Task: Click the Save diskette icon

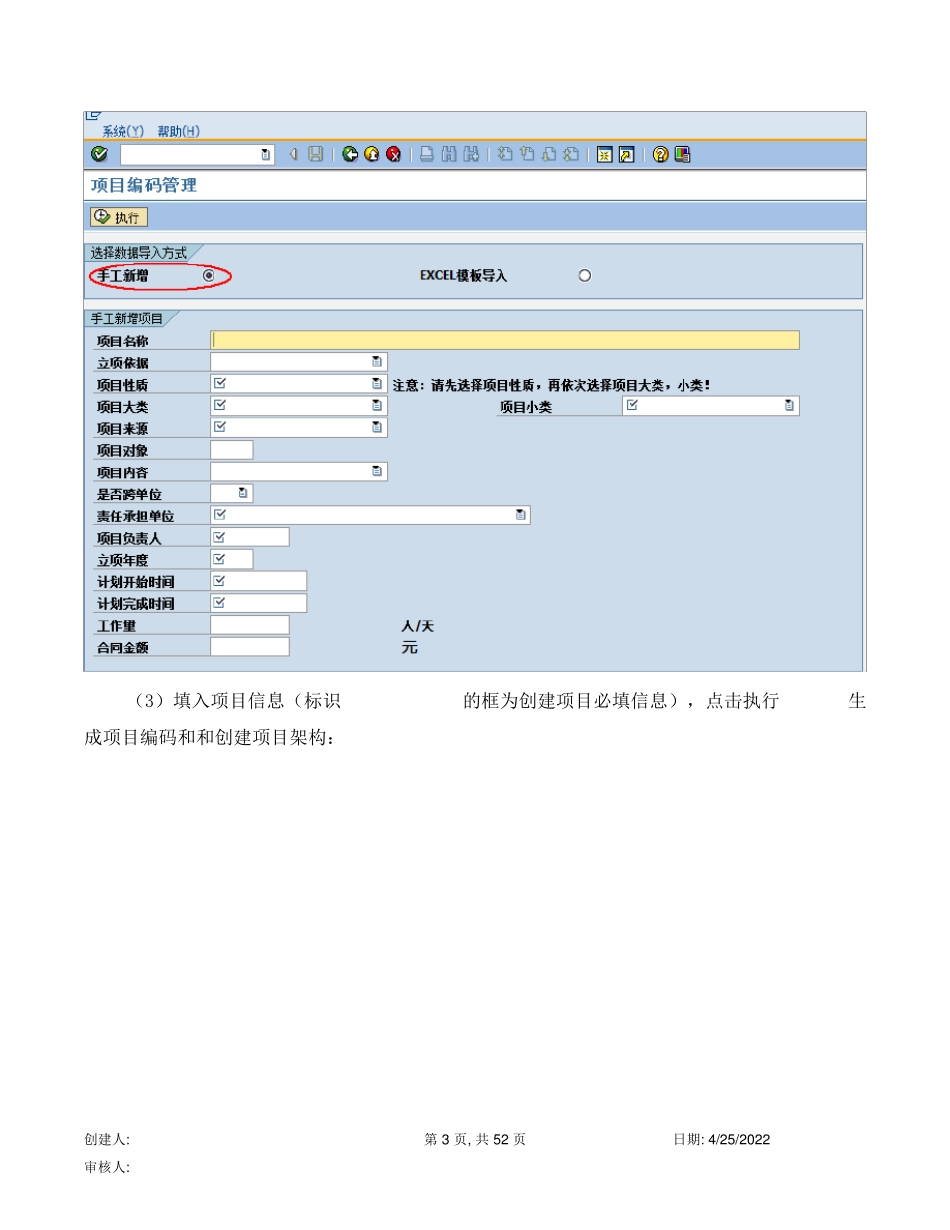Action: point(315,154)
